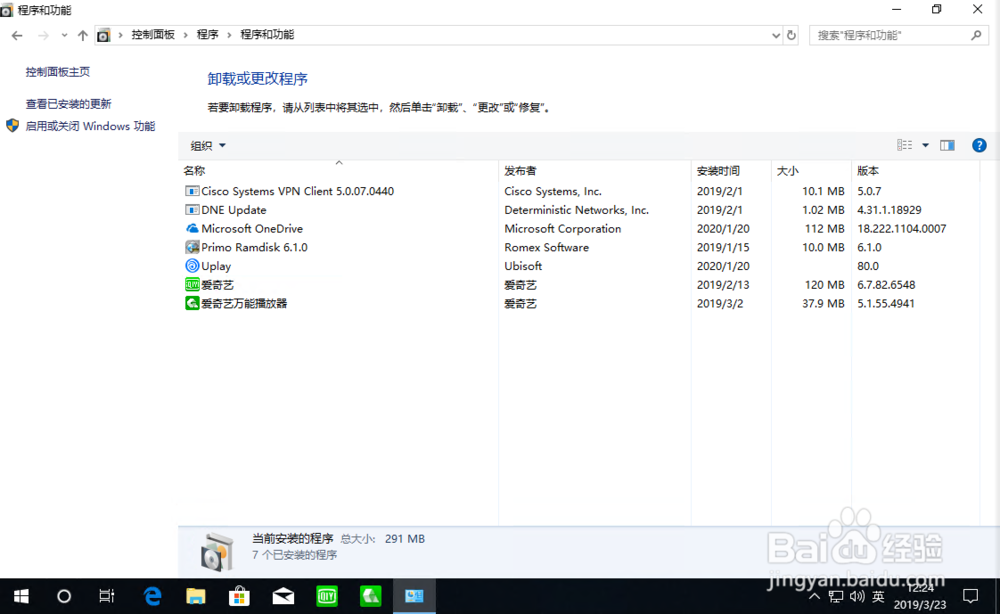Select the Uplay entry name
This screenshot has width=1000, height=614.
coord(216,266)
